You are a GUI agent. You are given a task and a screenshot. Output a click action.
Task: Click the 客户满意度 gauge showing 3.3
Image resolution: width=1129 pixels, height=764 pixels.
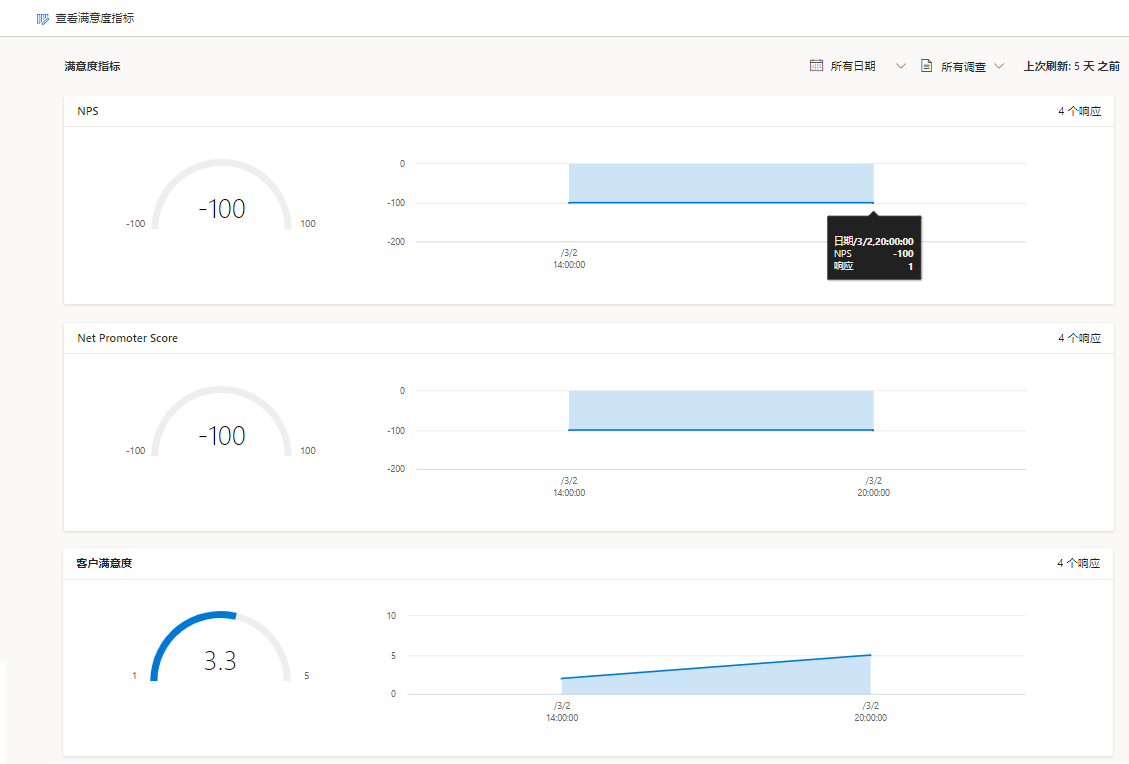point(220,647)
